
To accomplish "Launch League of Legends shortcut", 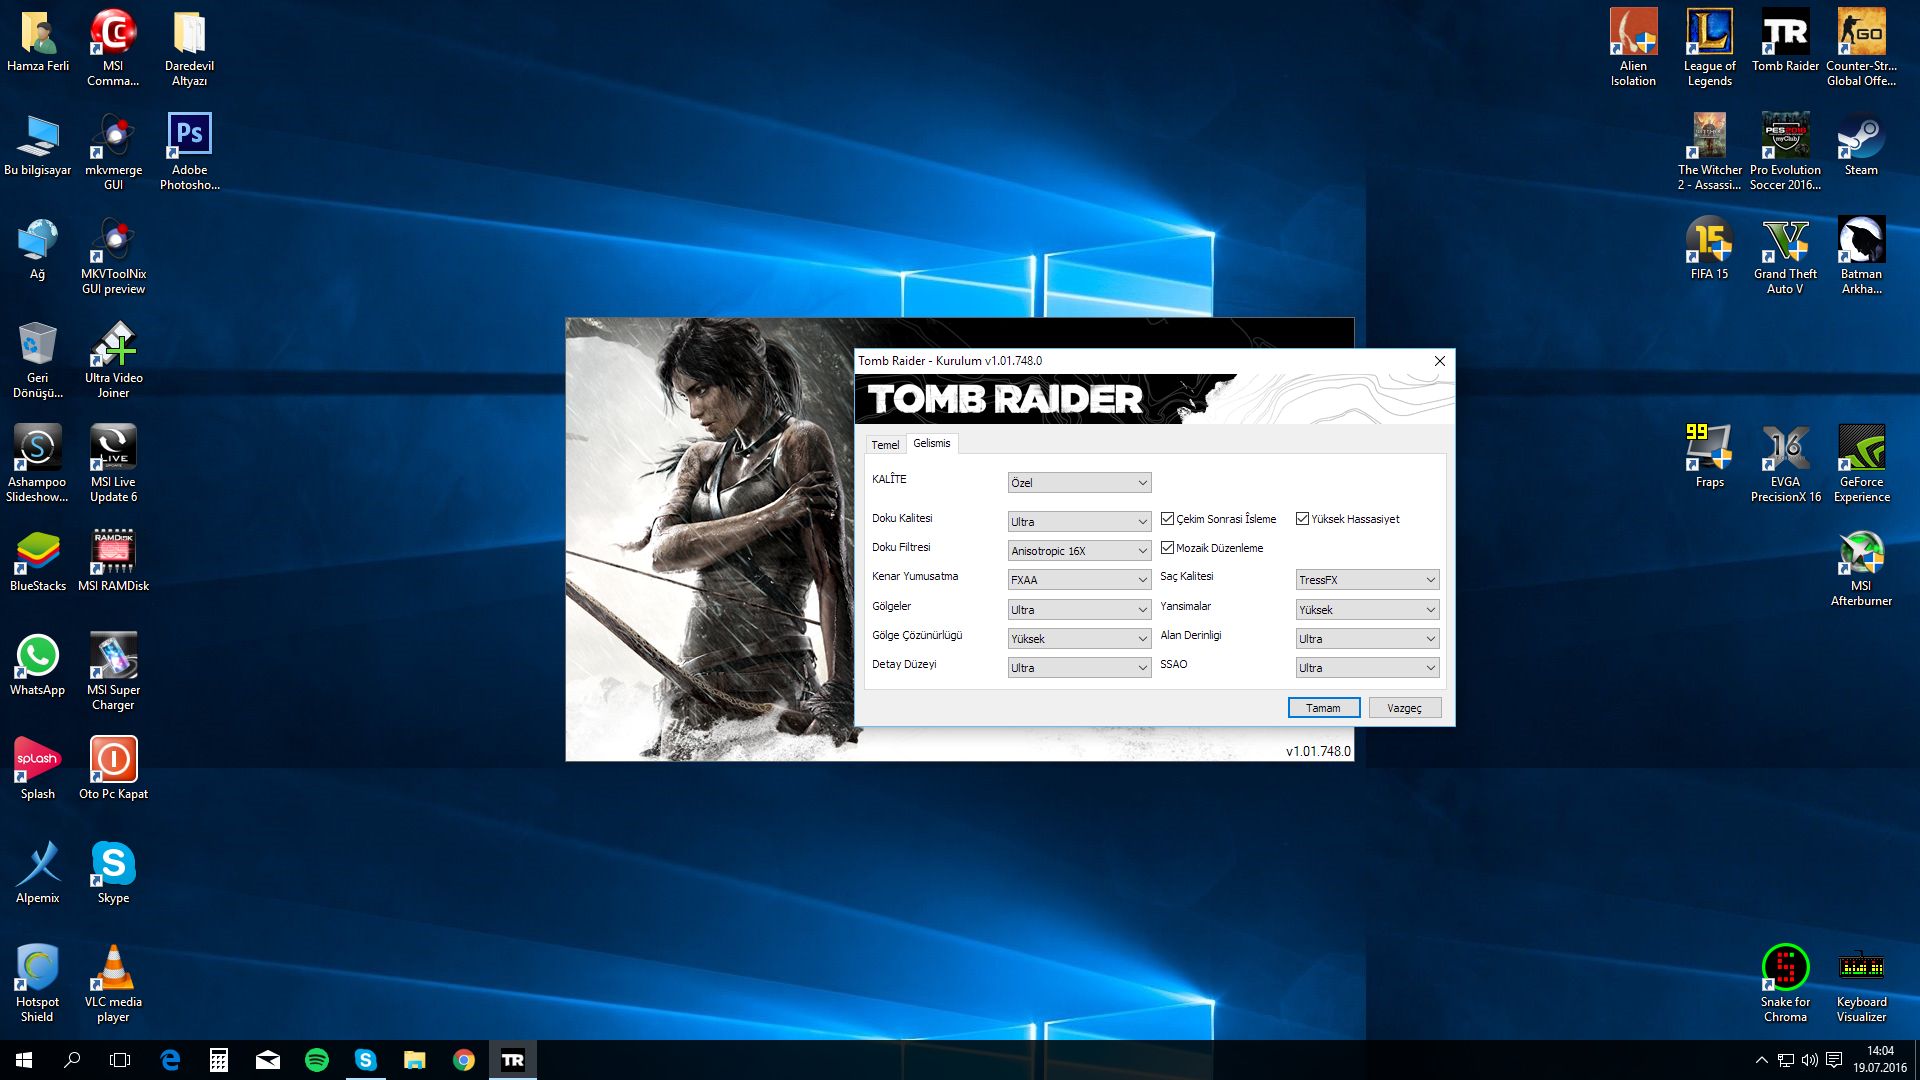I will point(1709,47).
